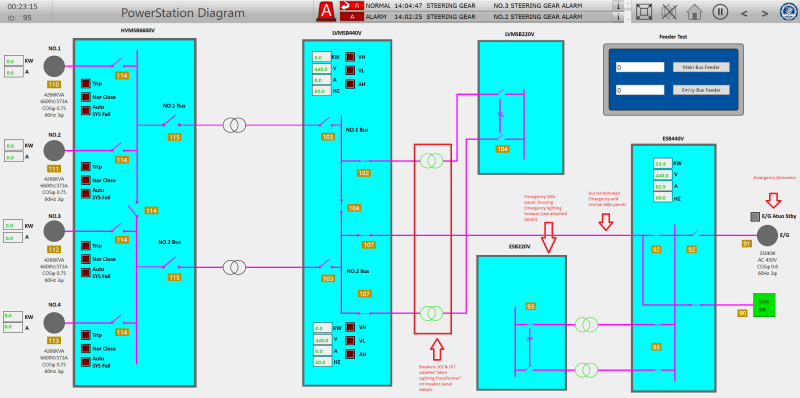Operate generator NO.4 breaker switch
Viewport: 800px width, 398px height.
[118, 320]
